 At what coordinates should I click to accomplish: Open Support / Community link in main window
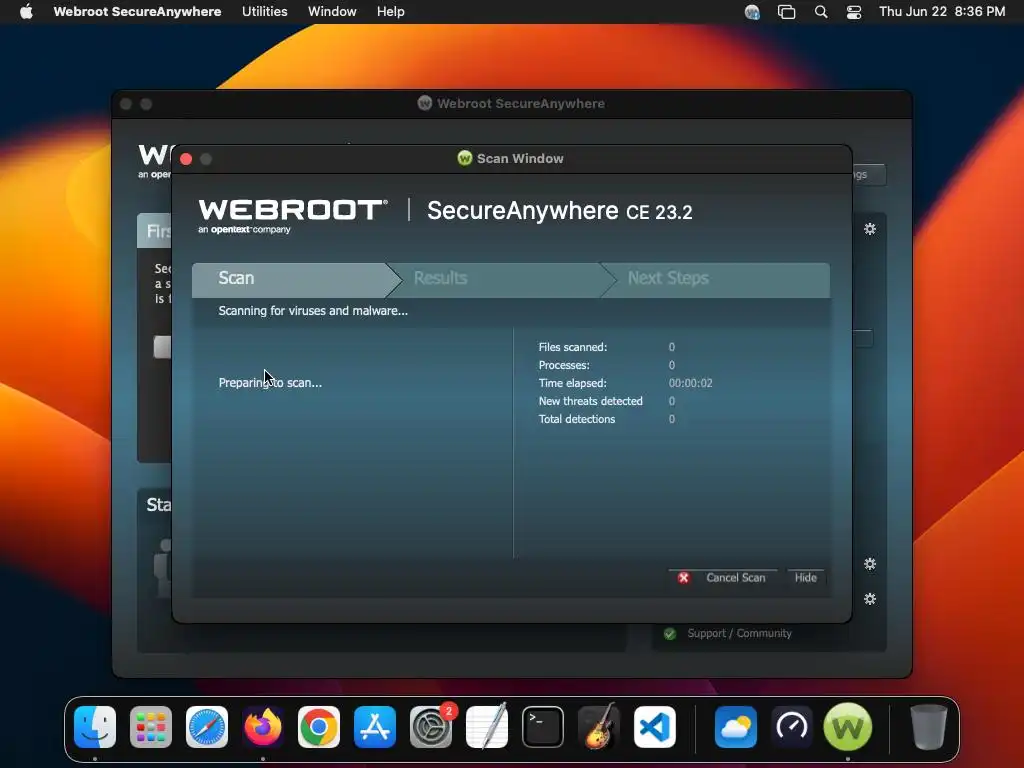tap(739, 633)
